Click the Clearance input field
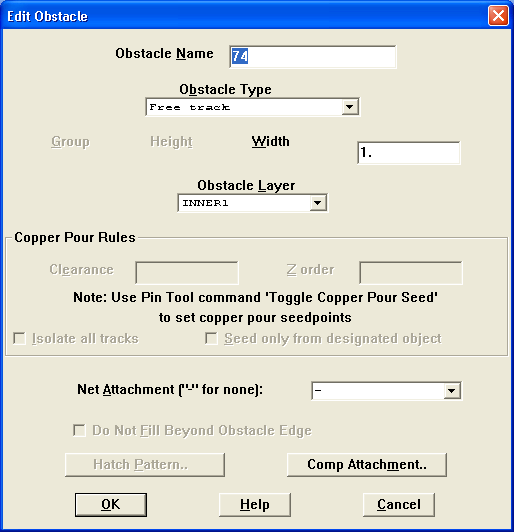The width and height of the screenshot is (514, 532). click(x=187, y=272)
